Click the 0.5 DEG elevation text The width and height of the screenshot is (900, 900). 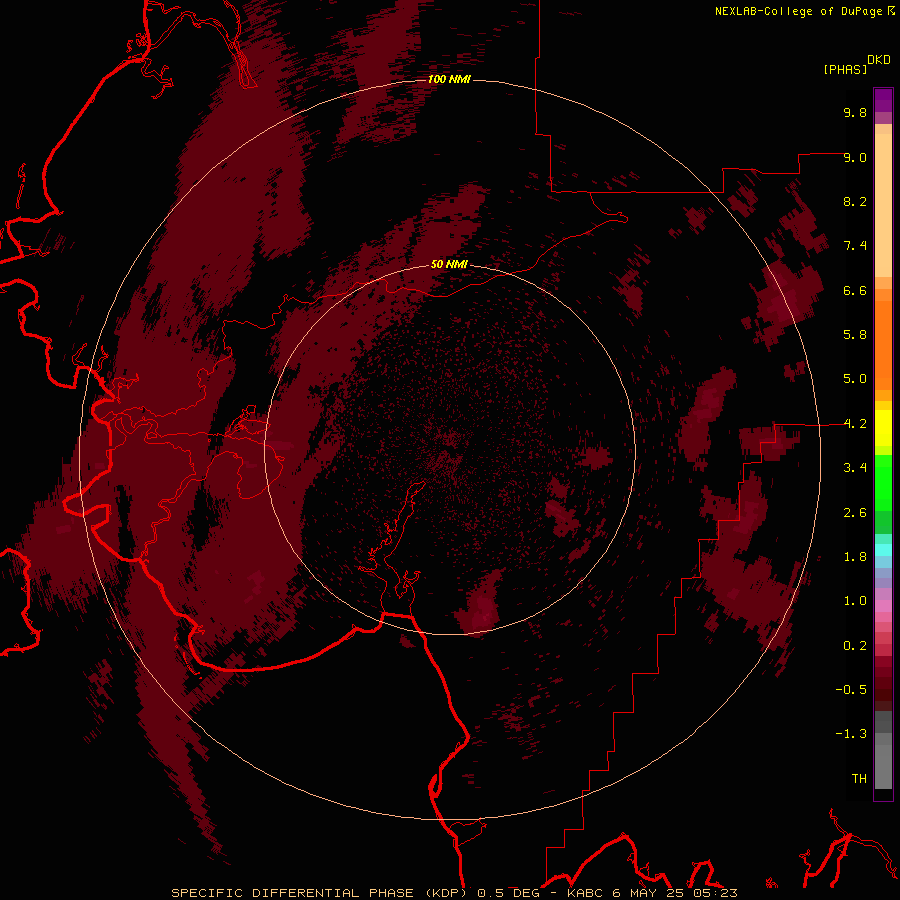[509, 893]
